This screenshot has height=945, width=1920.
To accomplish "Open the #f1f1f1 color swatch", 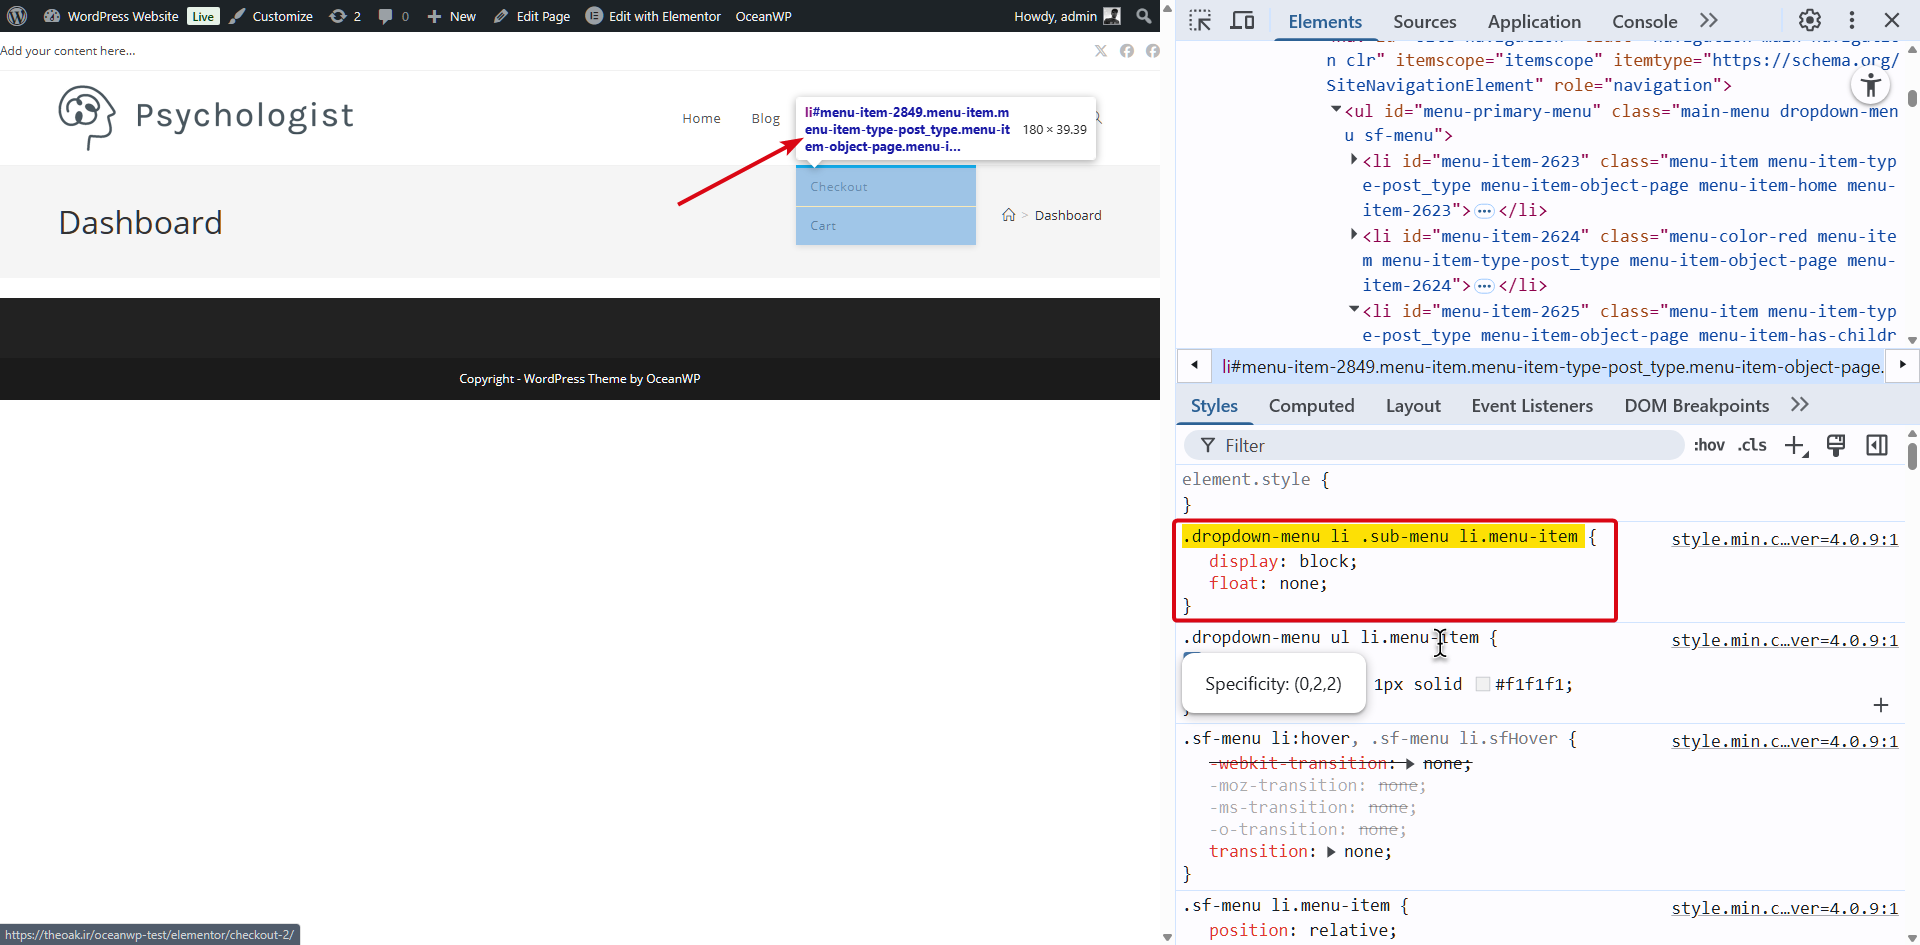I will (1483, 685).
